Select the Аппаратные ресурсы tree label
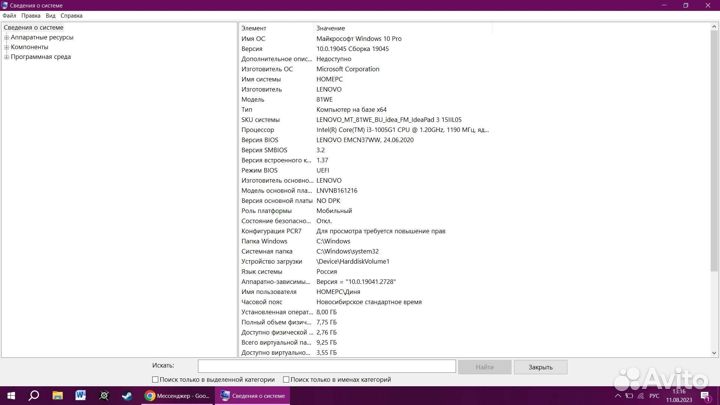This screenshot has width=720, height=405. [42, 38]
